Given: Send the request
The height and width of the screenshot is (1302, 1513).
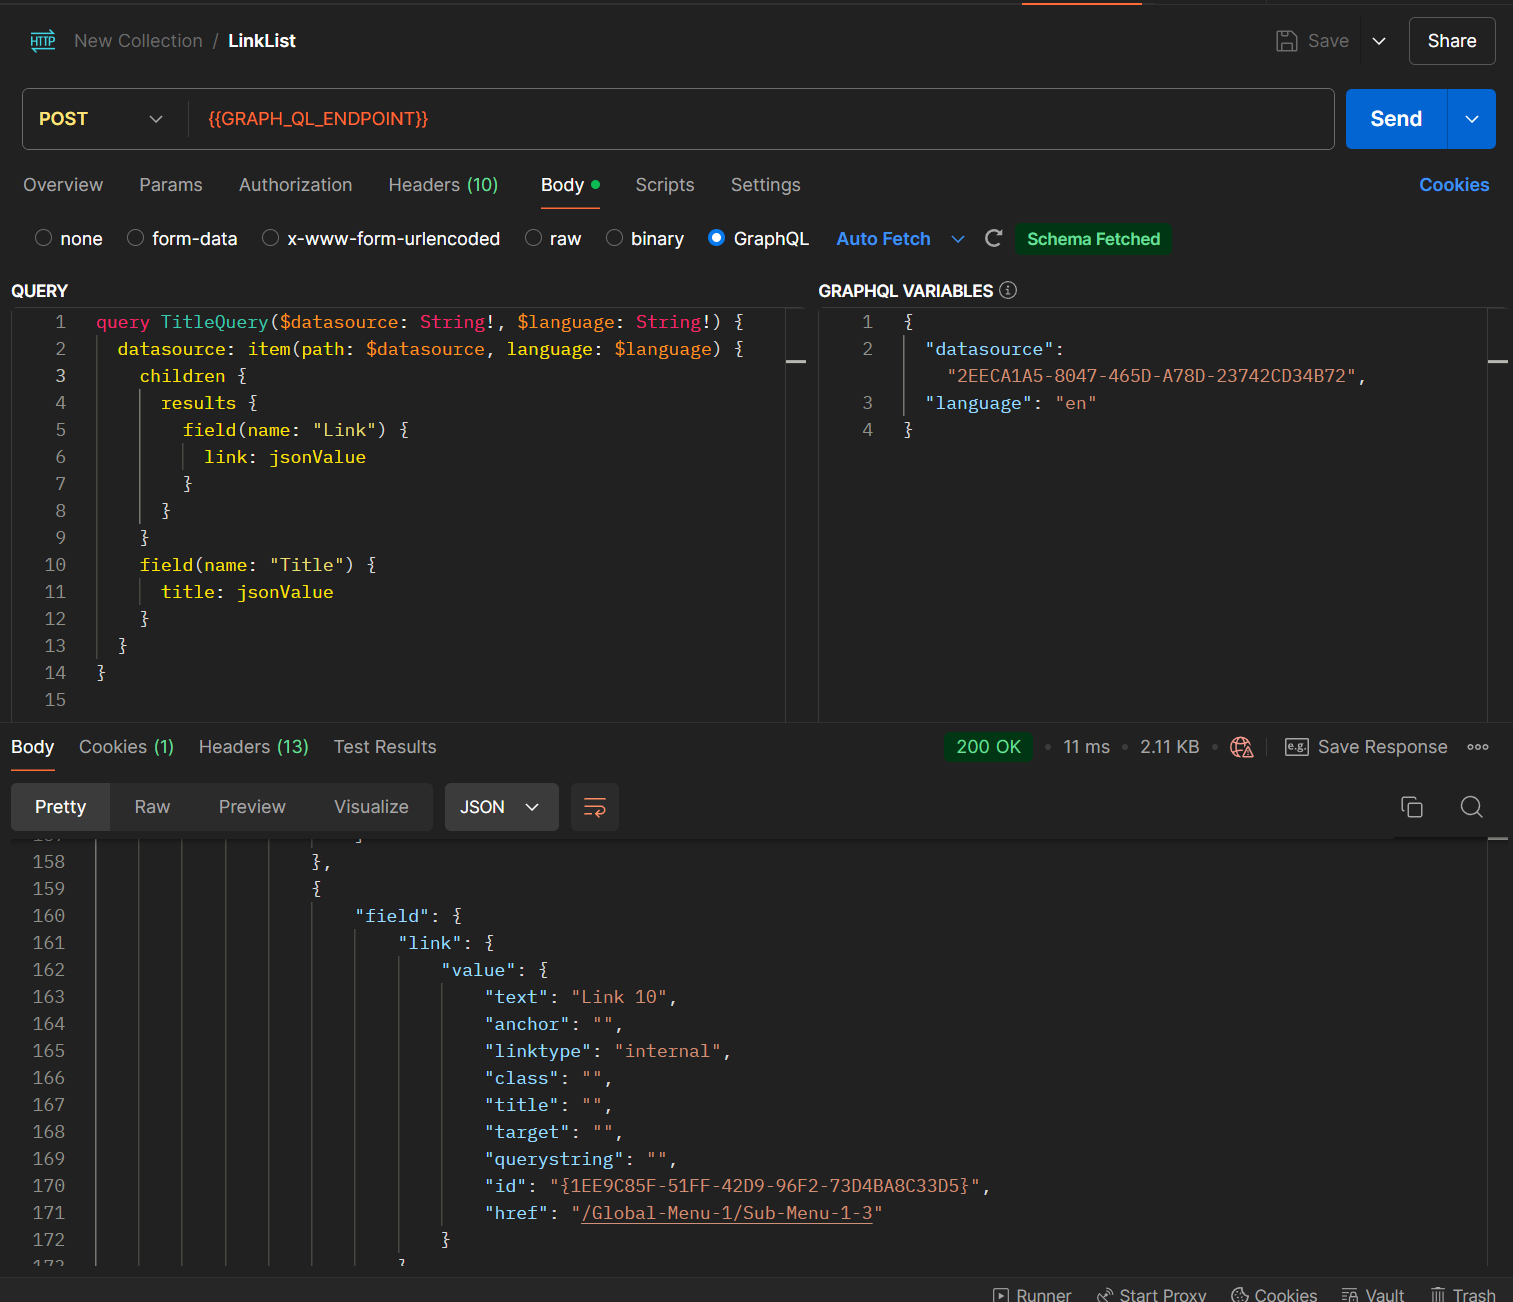Looking at the screenshot, I should [1396, 119].
